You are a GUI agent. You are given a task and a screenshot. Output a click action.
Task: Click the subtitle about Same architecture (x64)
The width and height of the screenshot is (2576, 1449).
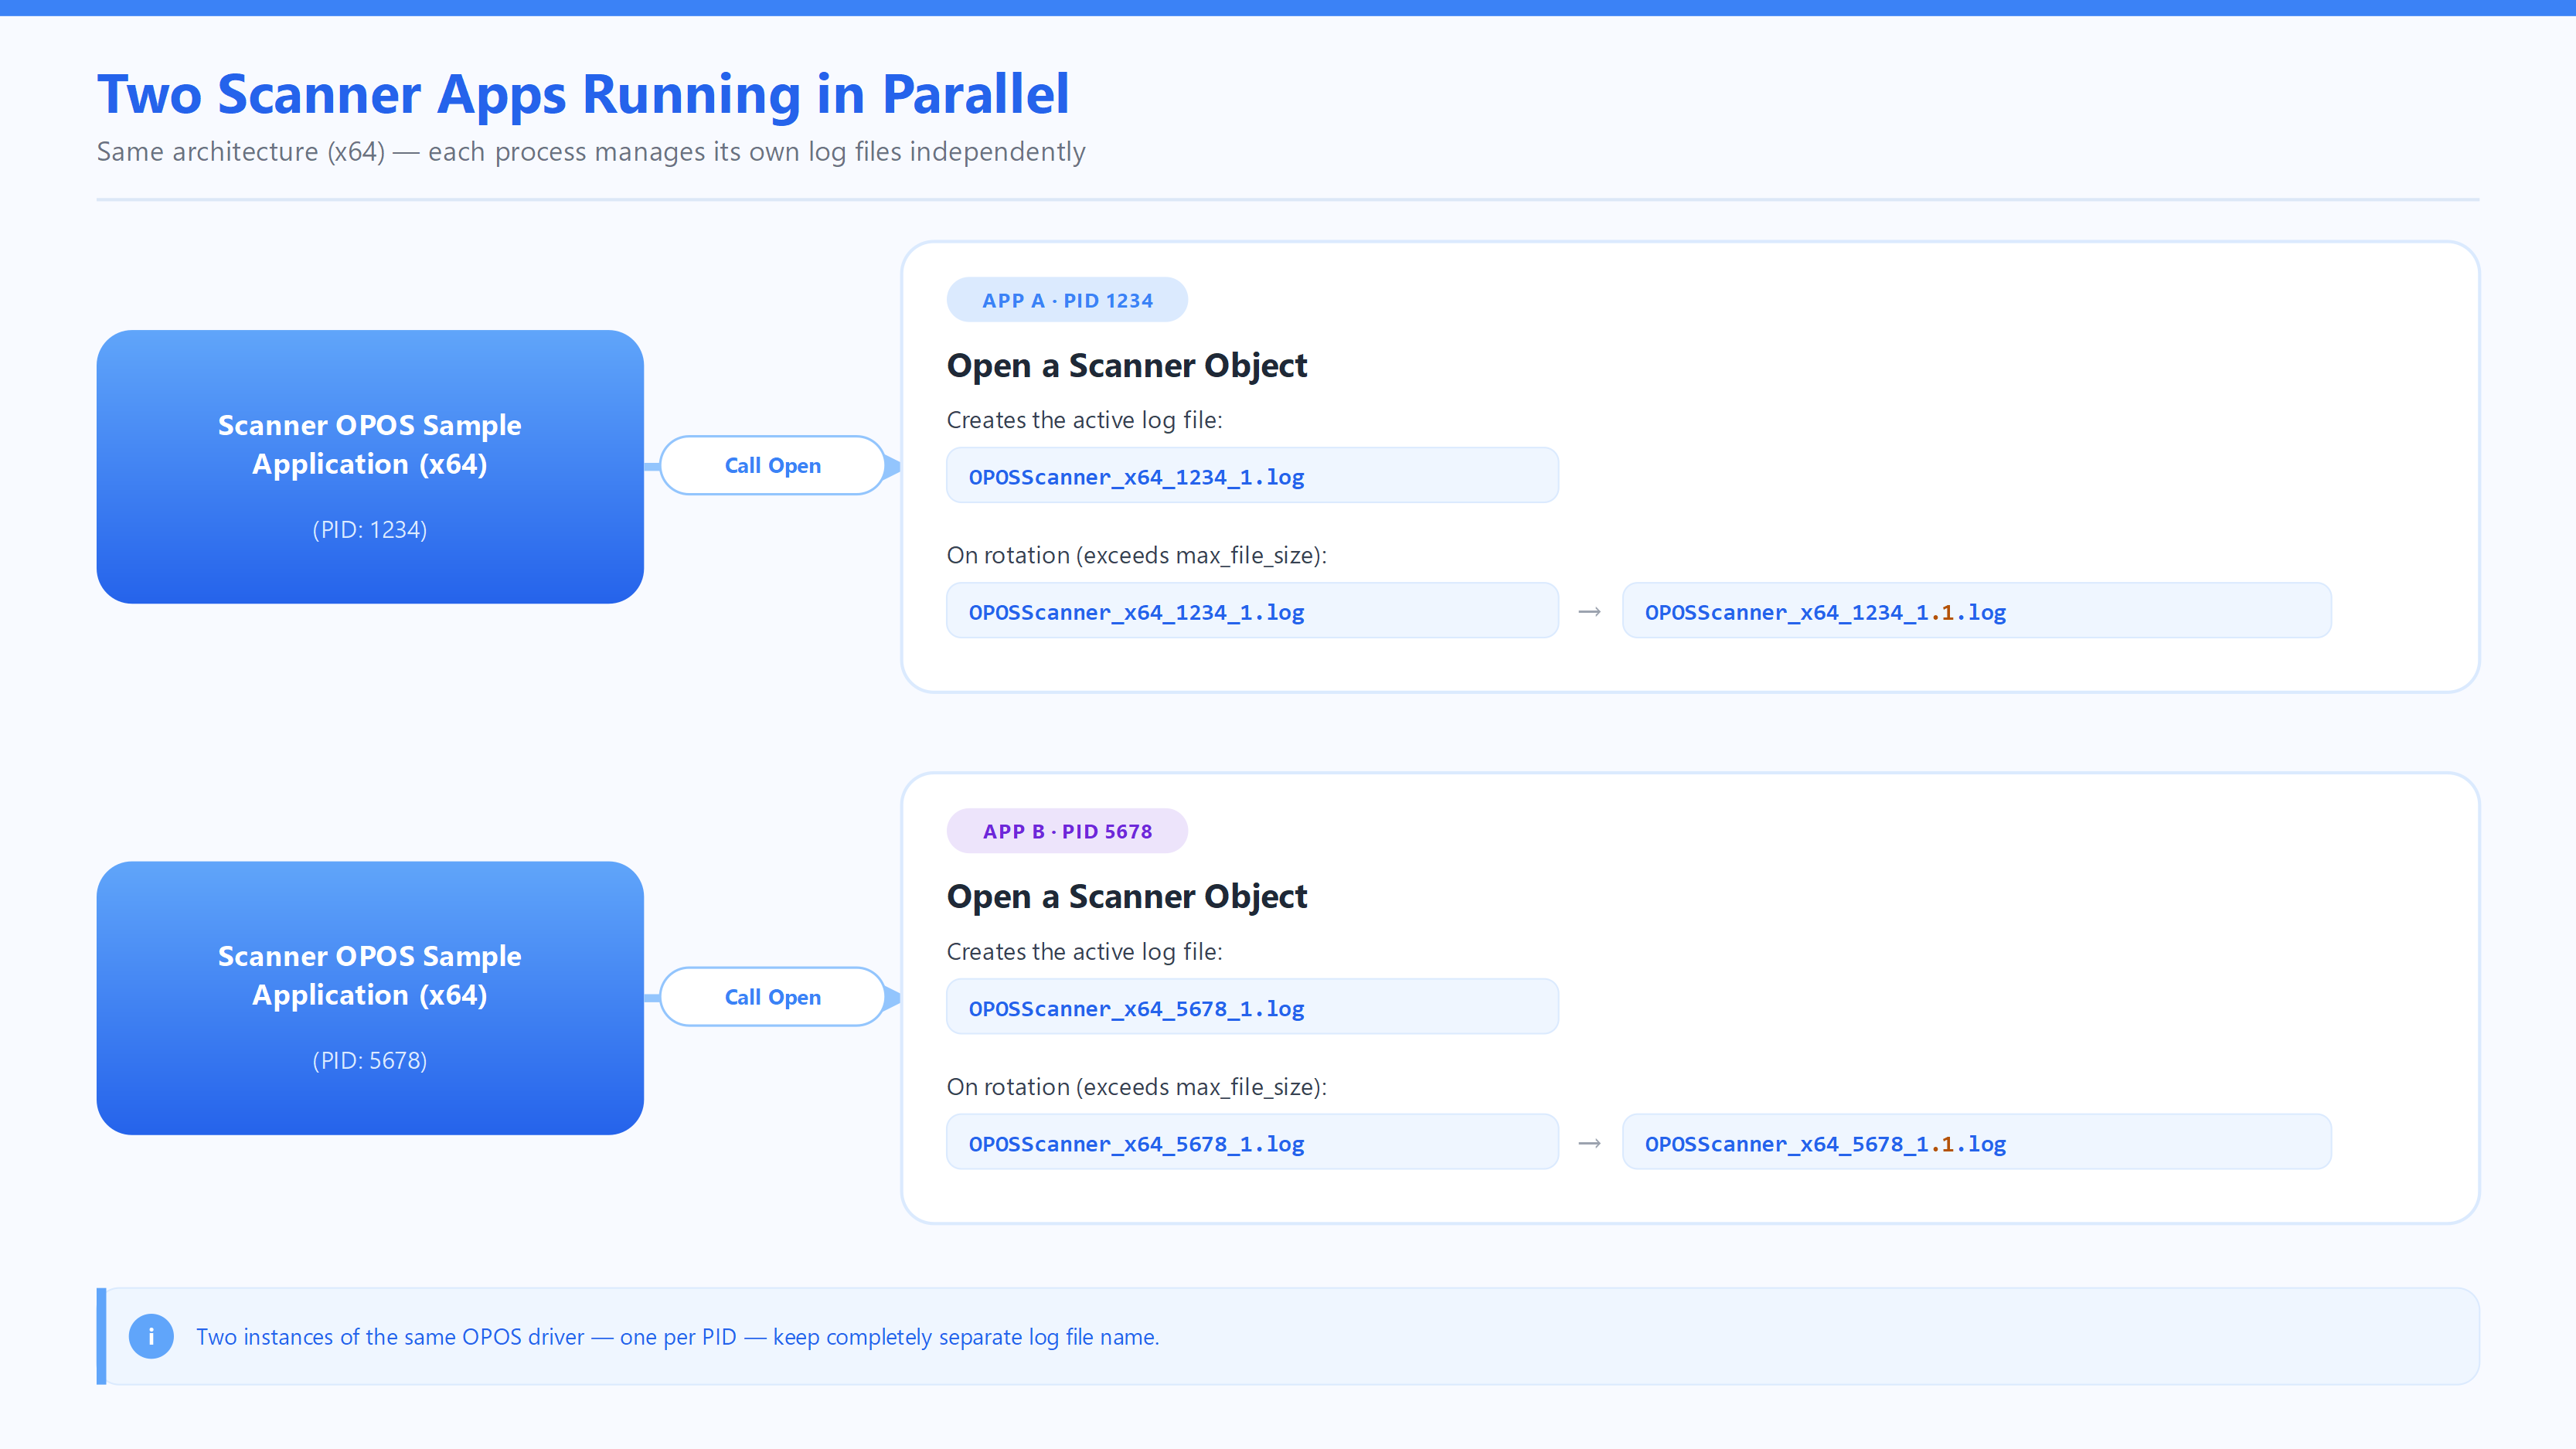pos(591,152)
